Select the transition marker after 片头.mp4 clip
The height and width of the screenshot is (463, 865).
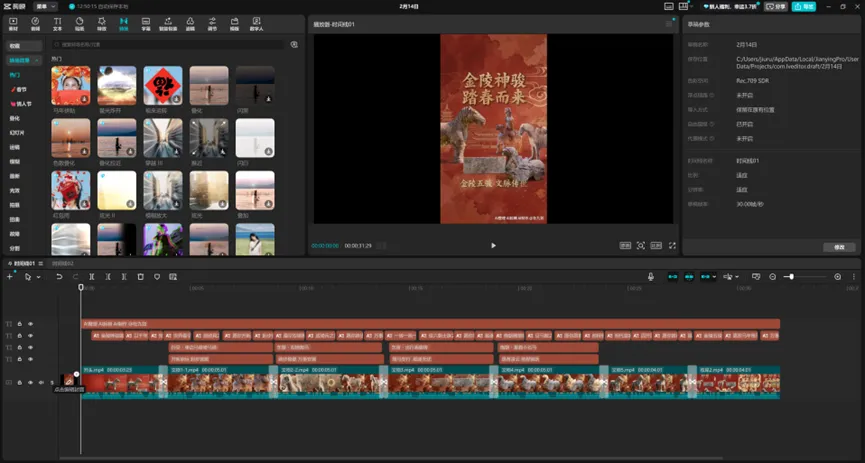163,382
